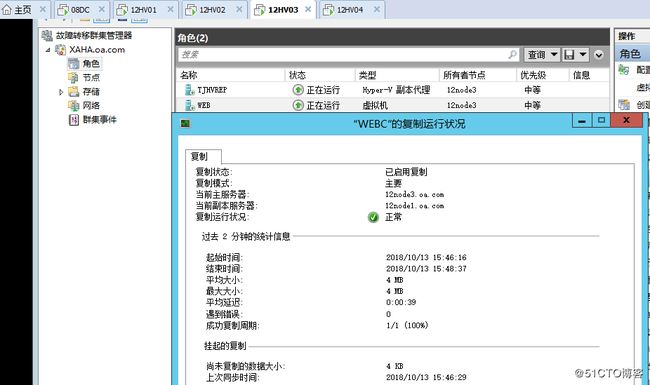Click the 存储 folder icon
650x385 pixels.
73,92
